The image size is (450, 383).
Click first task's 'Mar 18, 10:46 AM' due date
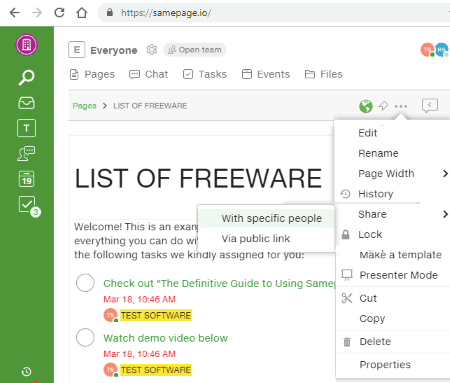tap(139, 299)
